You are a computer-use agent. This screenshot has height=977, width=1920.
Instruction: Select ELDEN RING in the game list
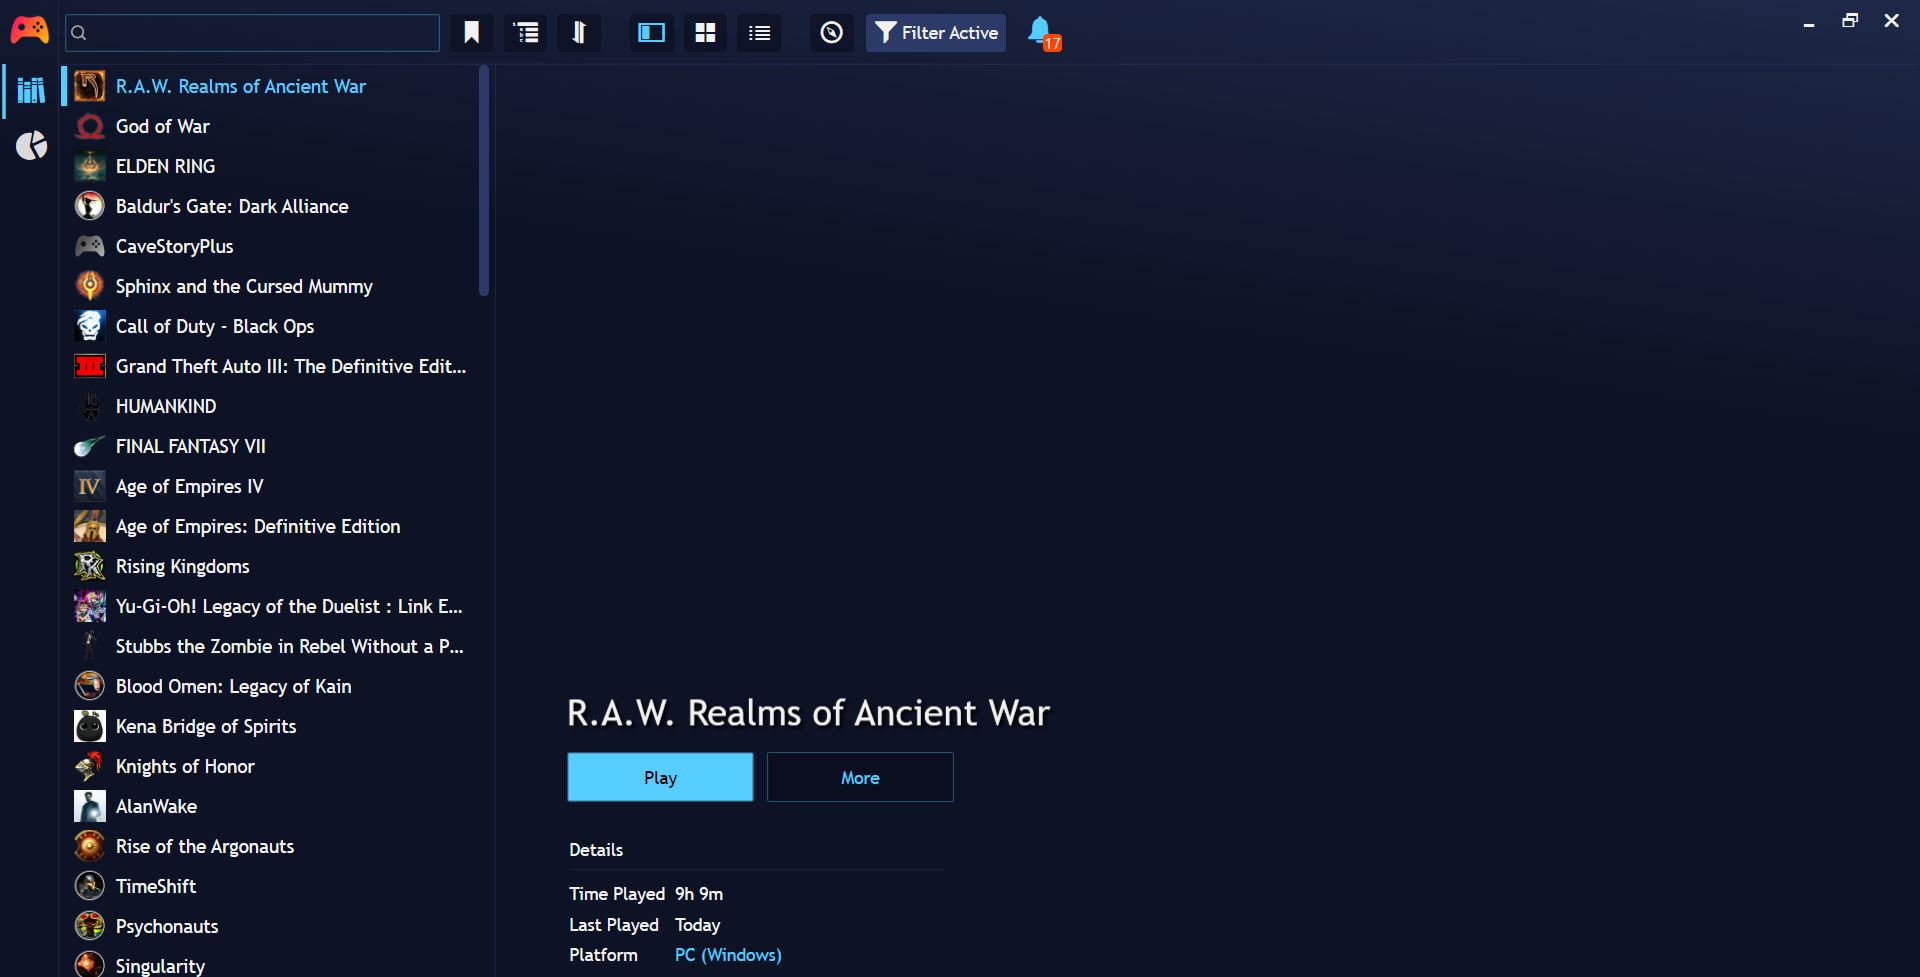click(x=270, y=166)
